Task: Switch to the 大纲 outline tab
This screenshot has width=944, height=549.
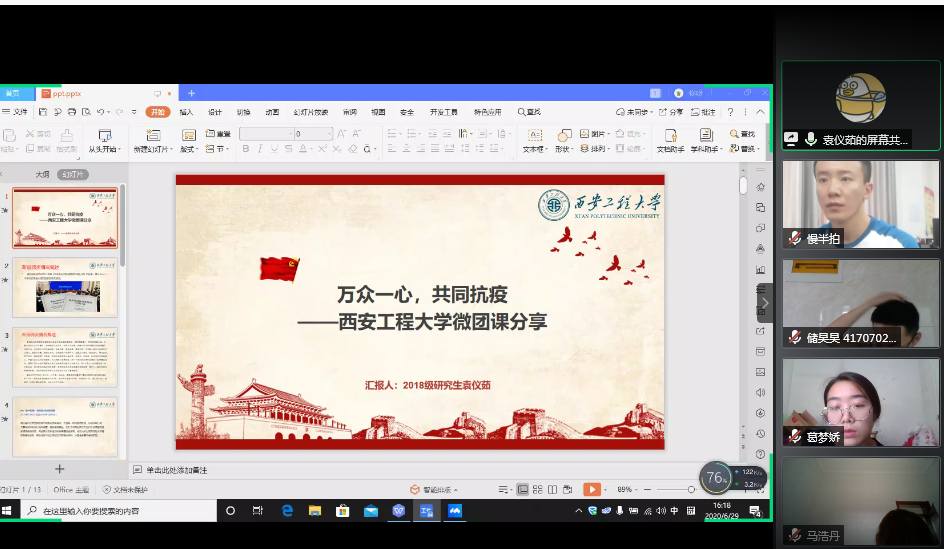Action: pos(43,174)
